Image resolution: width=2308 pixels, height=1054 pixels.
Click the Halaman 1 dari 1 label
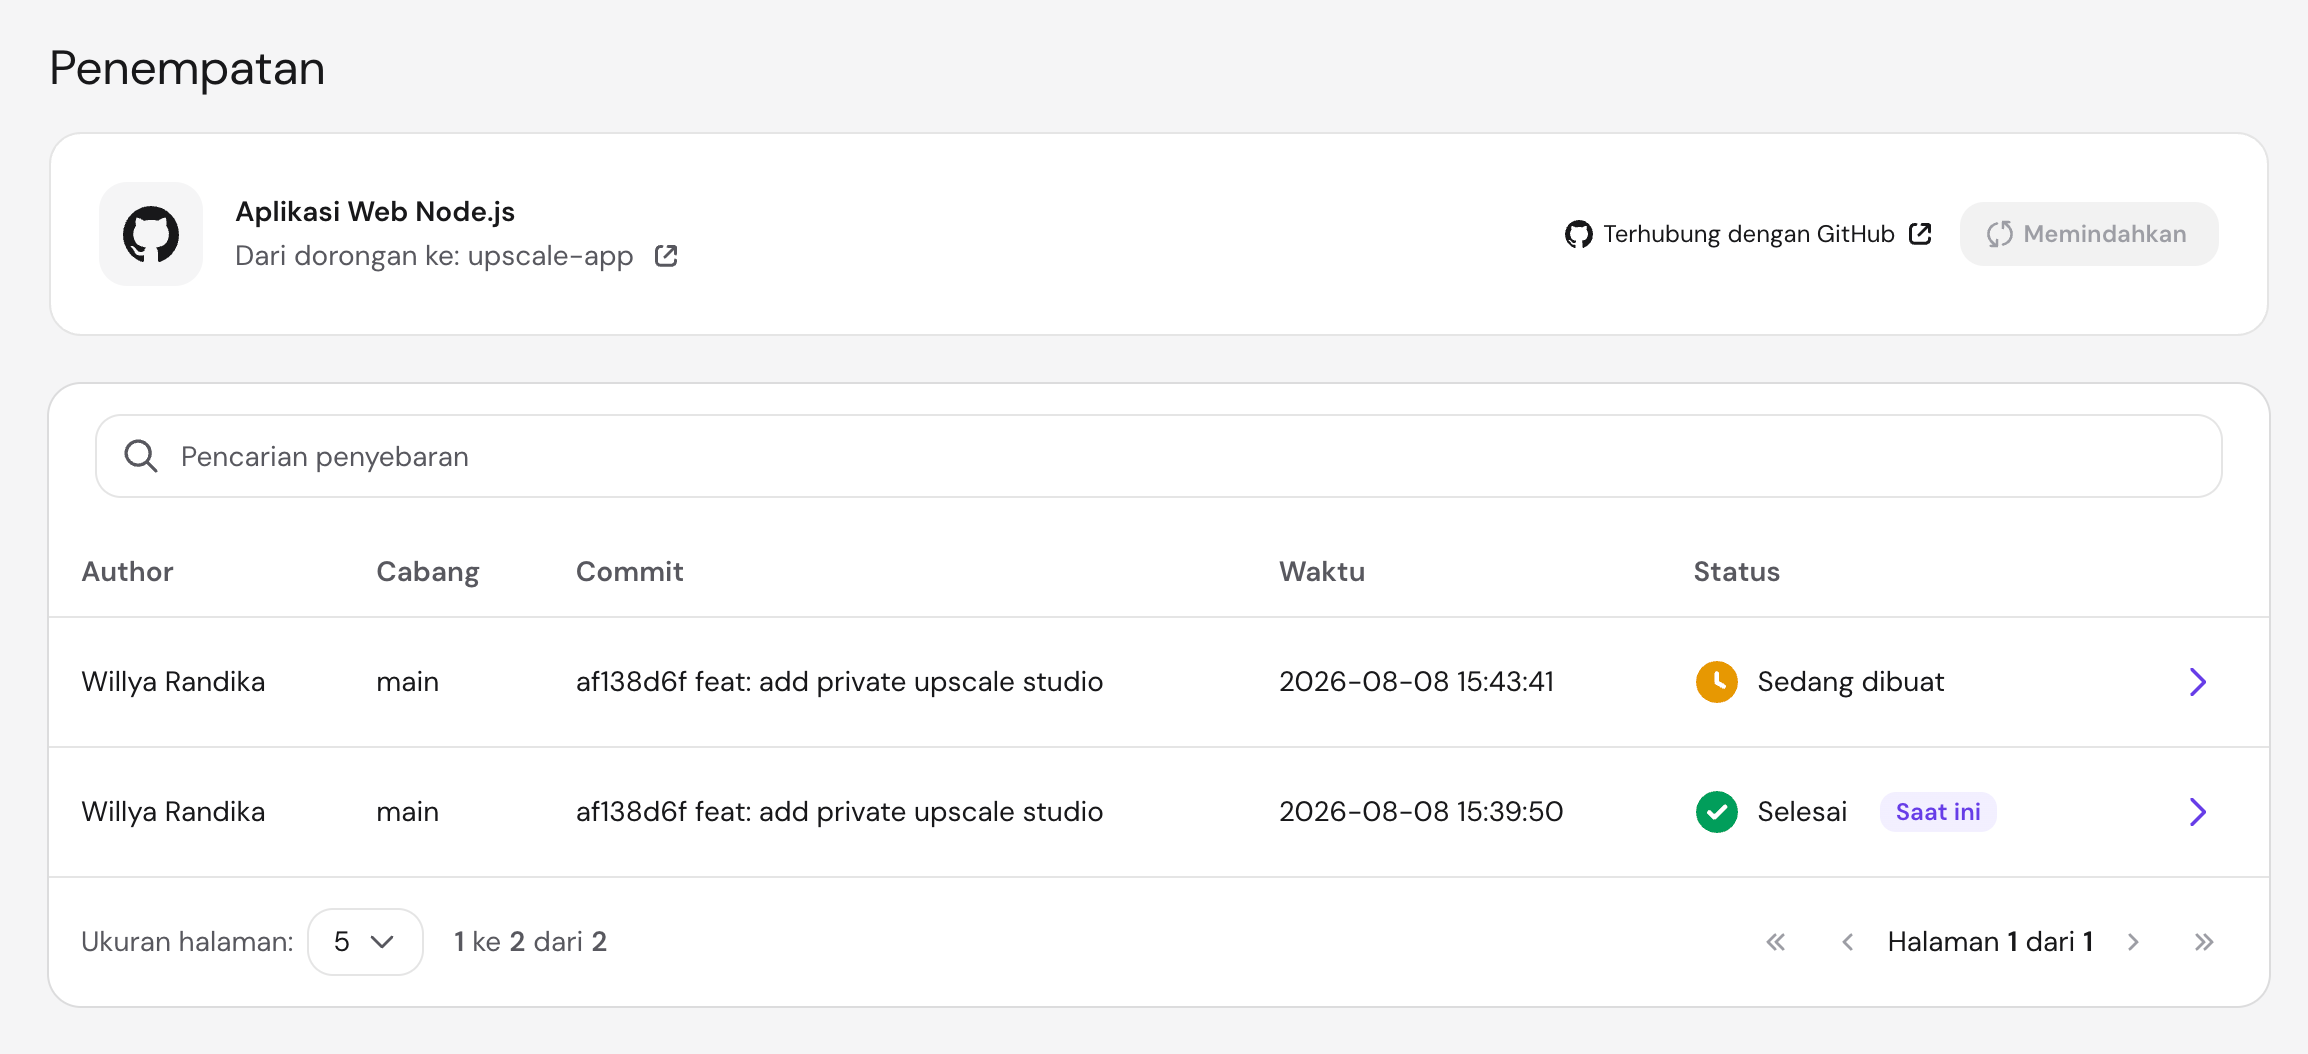1990,942
